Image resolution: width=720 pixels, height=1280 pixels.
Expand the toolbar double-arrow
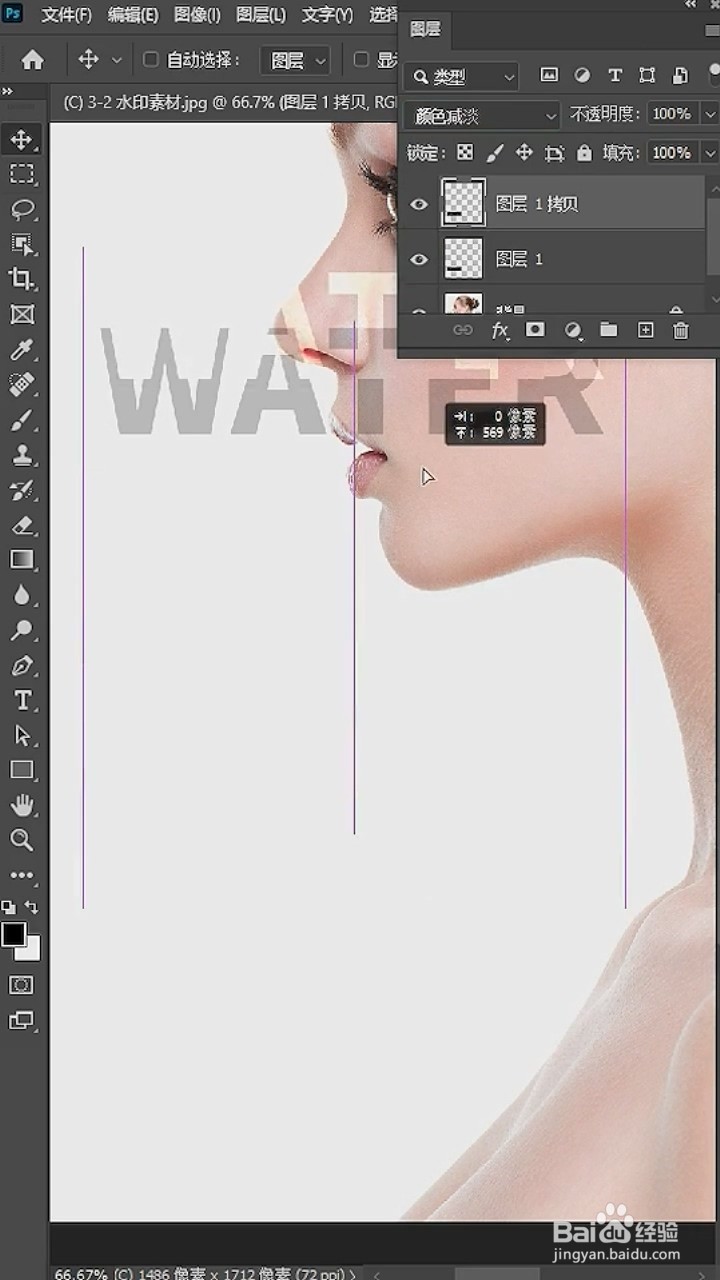(8, 91)
